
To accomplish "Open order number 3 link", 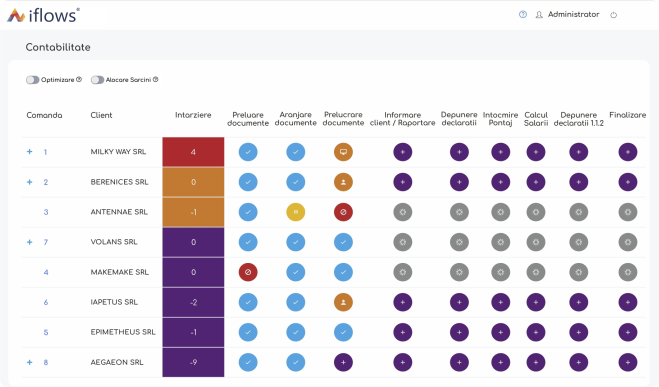I will 46,212.
